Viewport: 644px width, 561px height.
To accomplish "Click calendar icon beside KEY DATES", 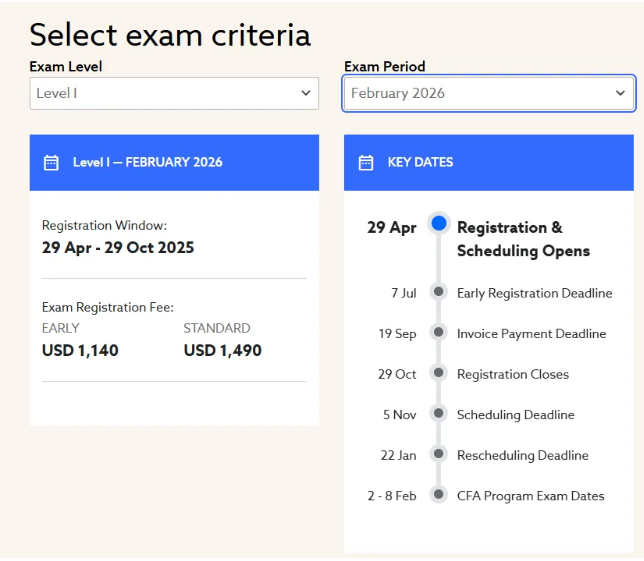I will pyautogui.click(x=366, y=162).
